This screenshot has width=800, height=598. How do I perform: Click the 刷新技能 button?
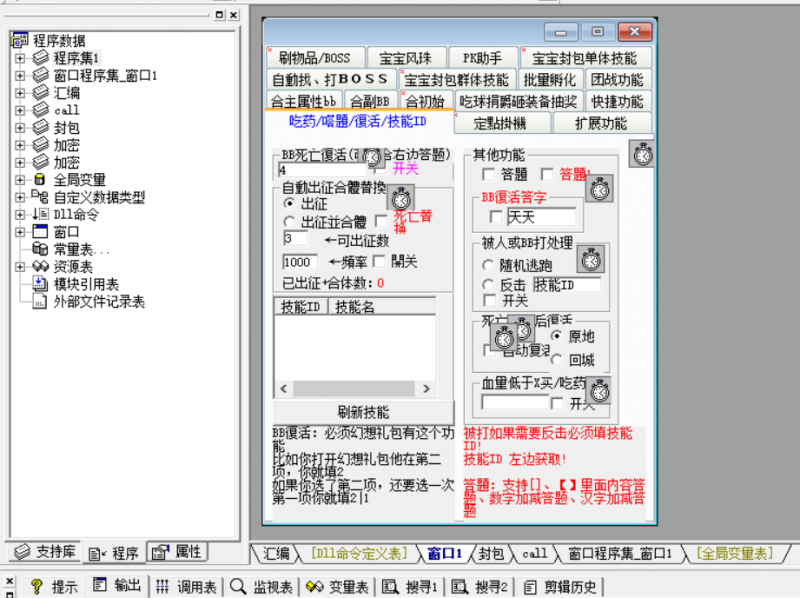[x=364, y=412]
